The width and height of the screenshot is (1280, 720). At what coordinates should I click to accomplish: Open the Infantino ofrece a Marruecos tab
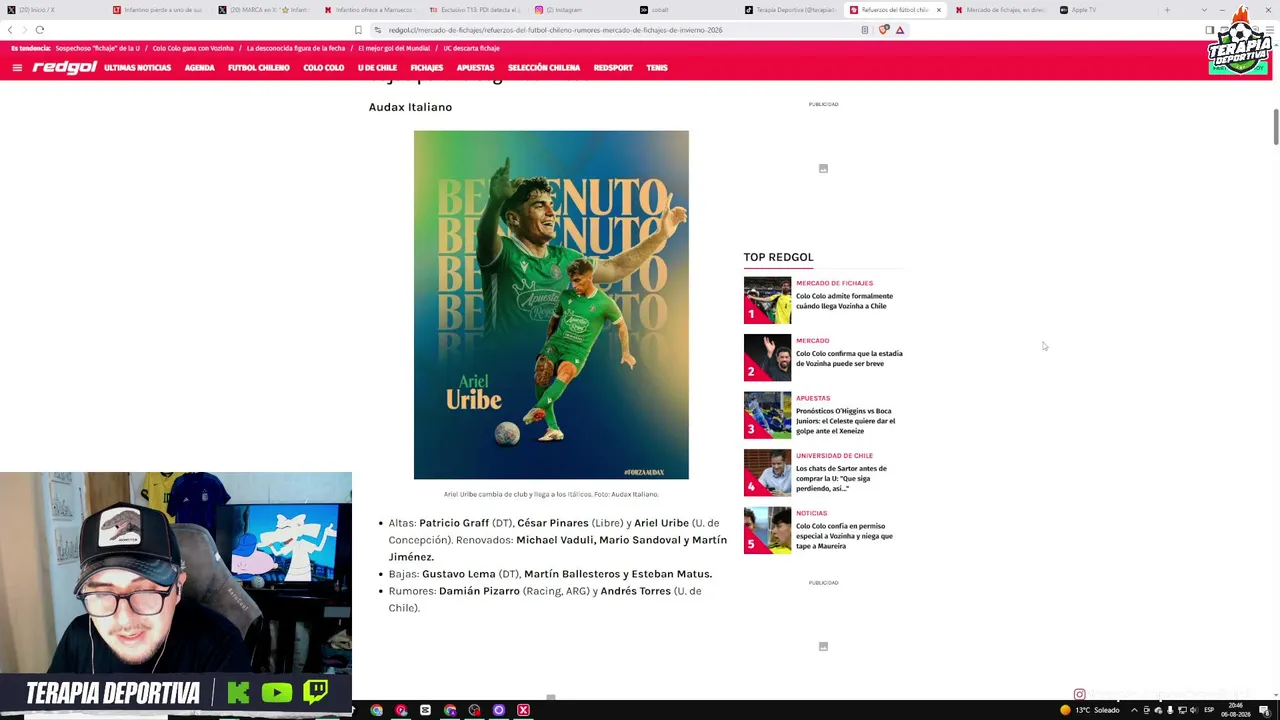click(369, 10)
